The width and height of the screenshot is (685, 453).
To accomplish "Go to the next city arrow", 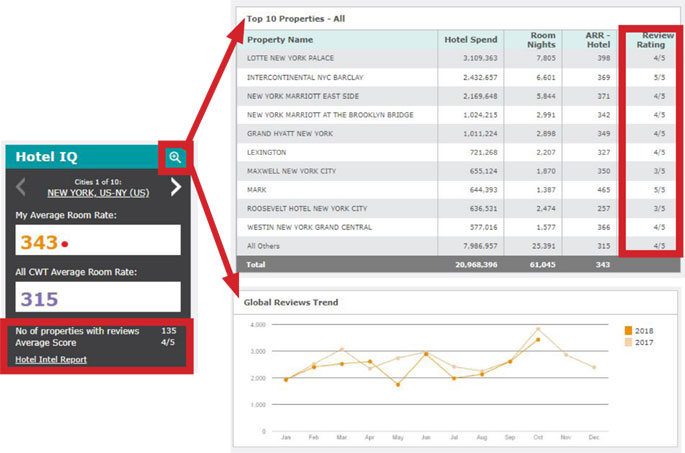I will coord(176,187).
